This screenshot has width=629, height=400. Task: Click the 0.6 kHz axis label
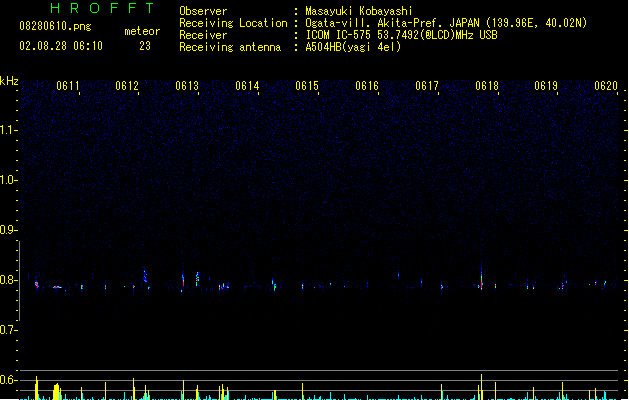coord(8,380)
